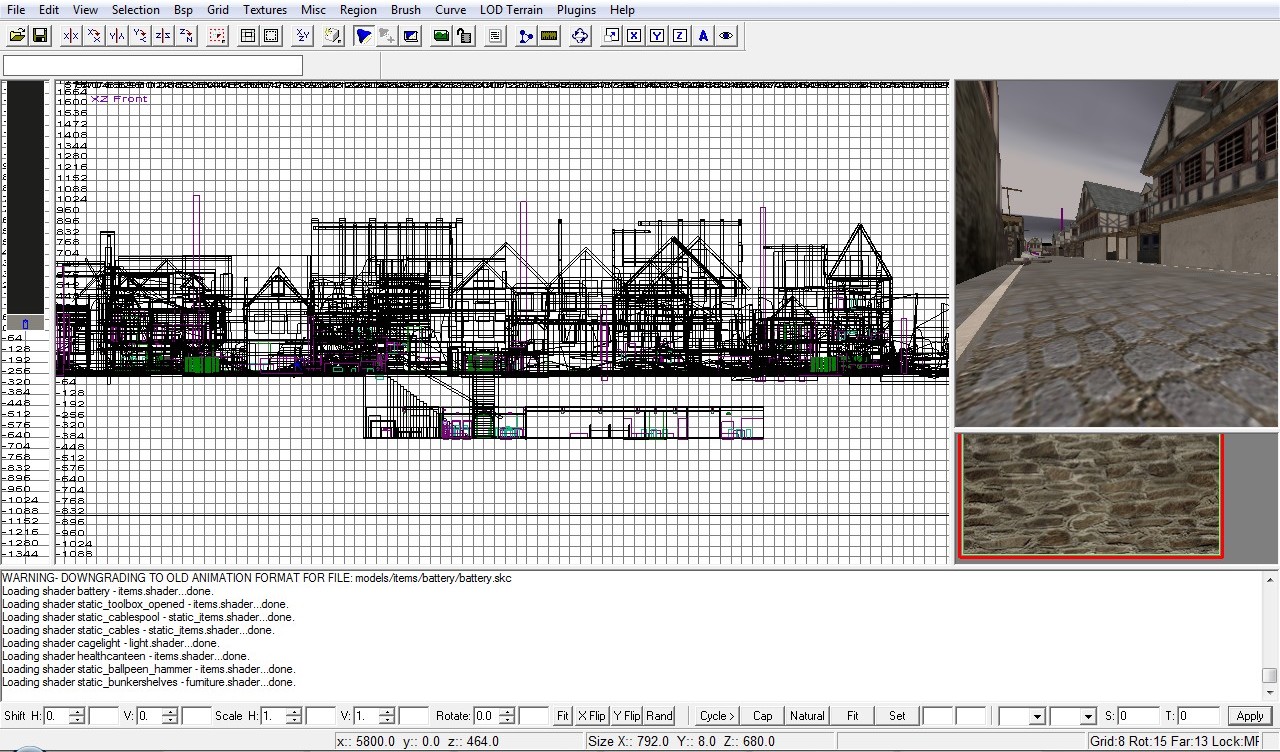Toggle the eye visibility toolbar icon
The image size is (1280, 752).
click(726, 36)
